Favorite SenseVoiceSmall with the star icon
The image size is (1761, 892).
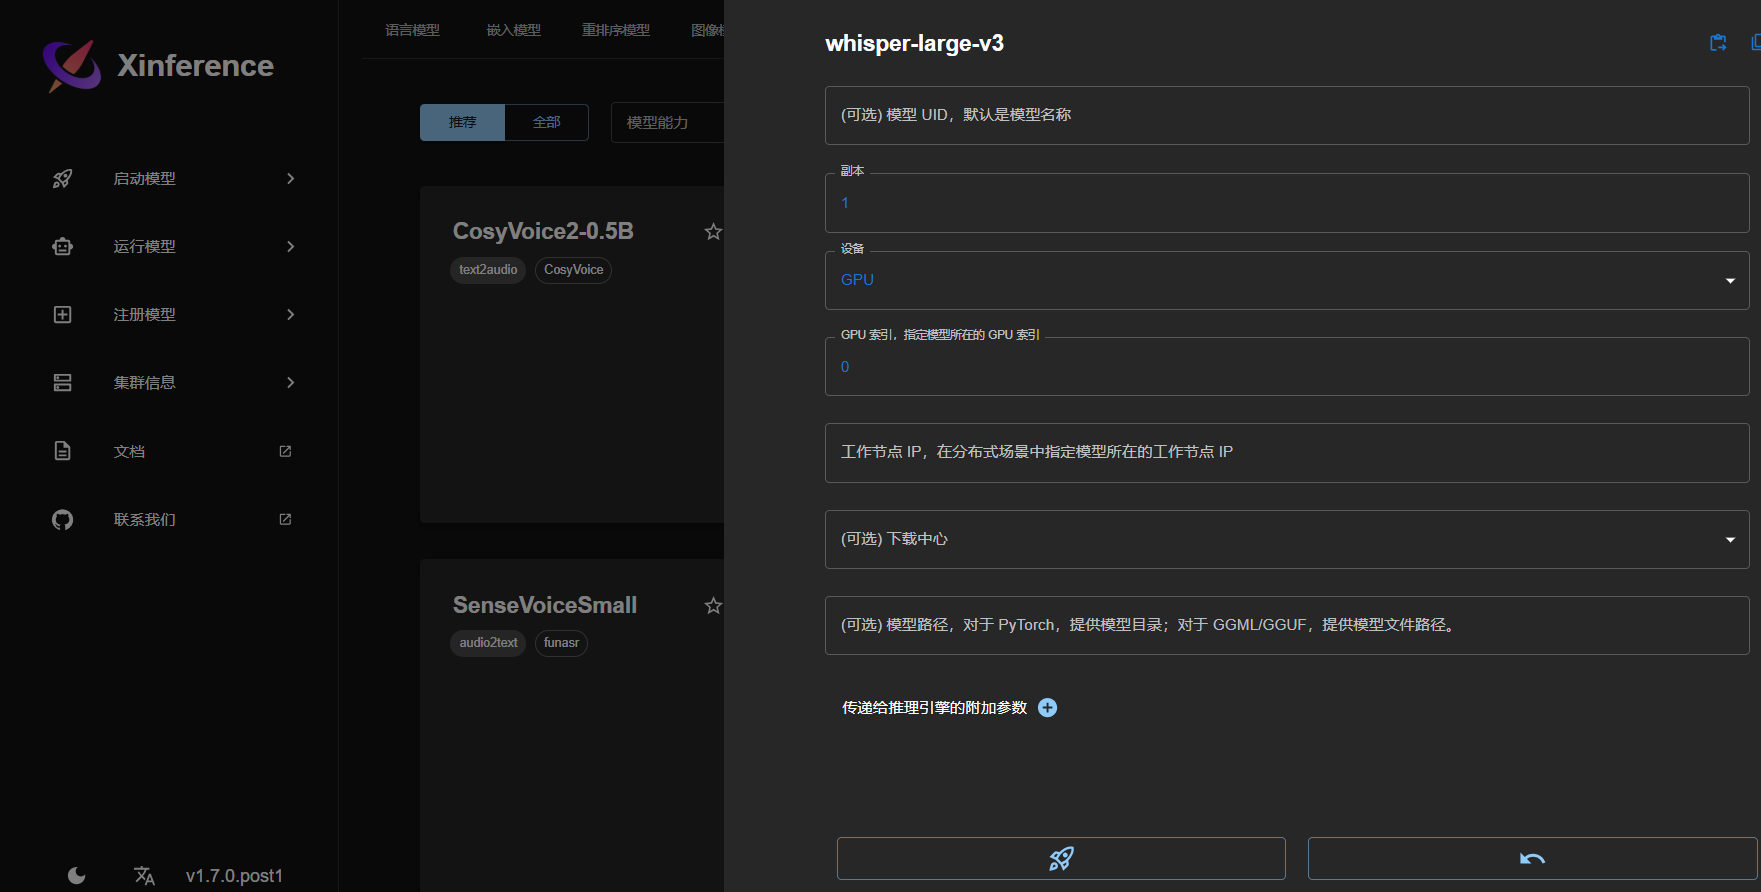point(713,606)
